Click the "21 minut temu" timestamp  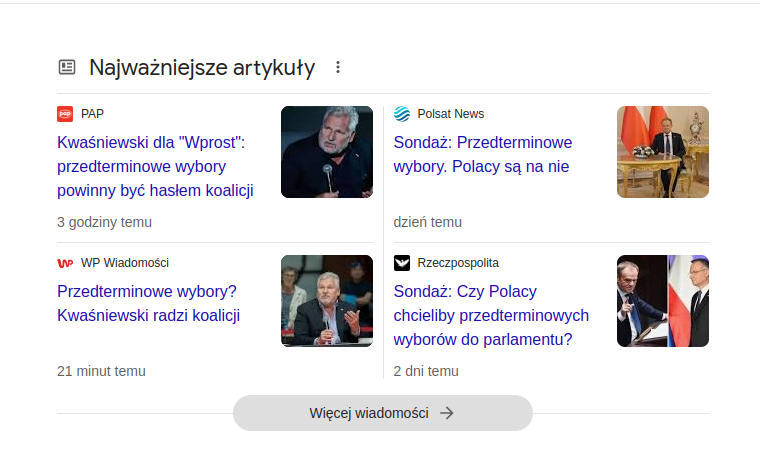pos(101,371)
